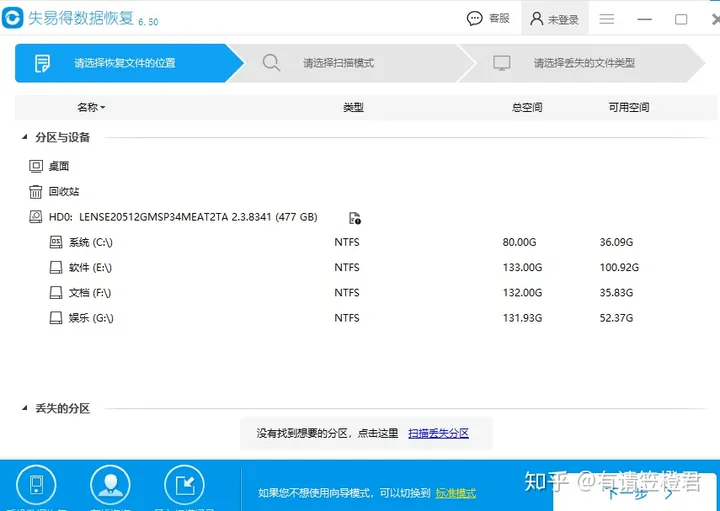Select the 系统 (C:\) partition
Screen dimensions: 720x511
point(92,242)
